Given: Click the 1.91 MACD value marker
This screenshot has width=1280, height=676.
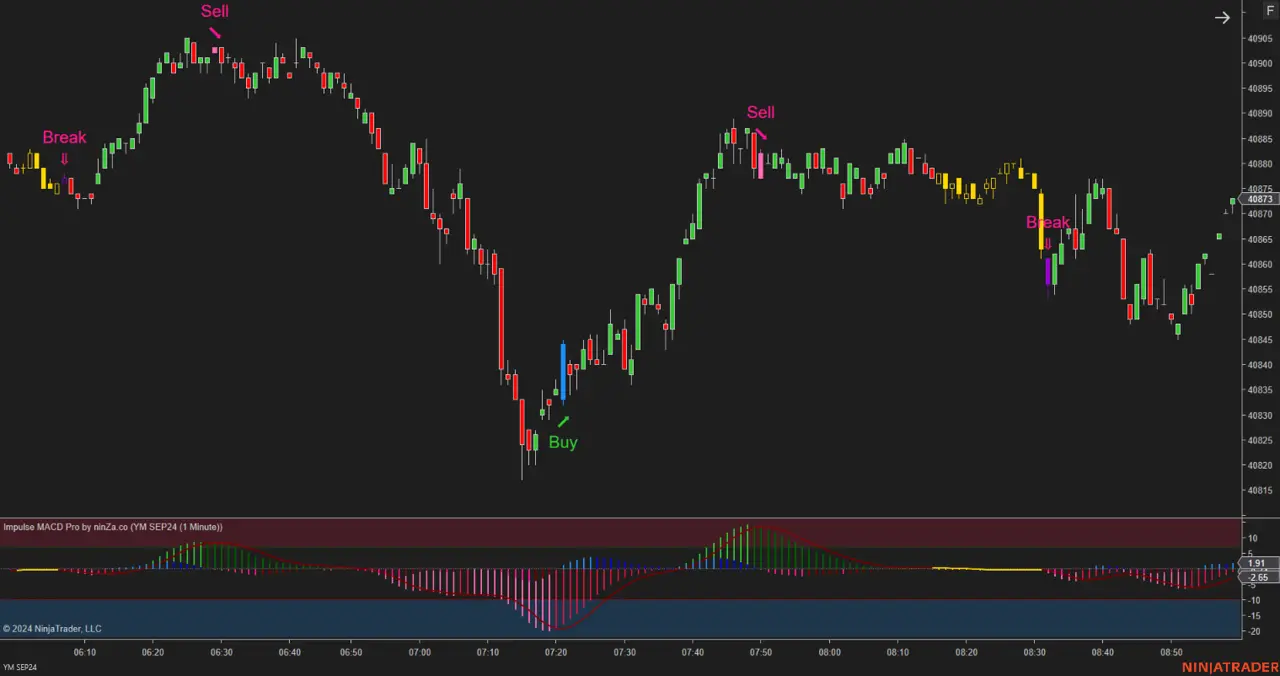Looking at the screenshot, I should coord(1257,563).
